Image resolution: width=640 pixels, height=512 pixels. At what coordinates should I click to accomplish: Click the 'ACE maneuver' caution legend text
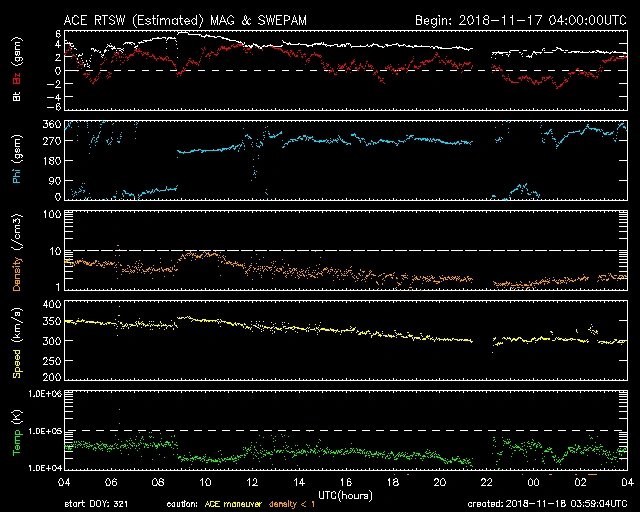[x=233, y=504]
